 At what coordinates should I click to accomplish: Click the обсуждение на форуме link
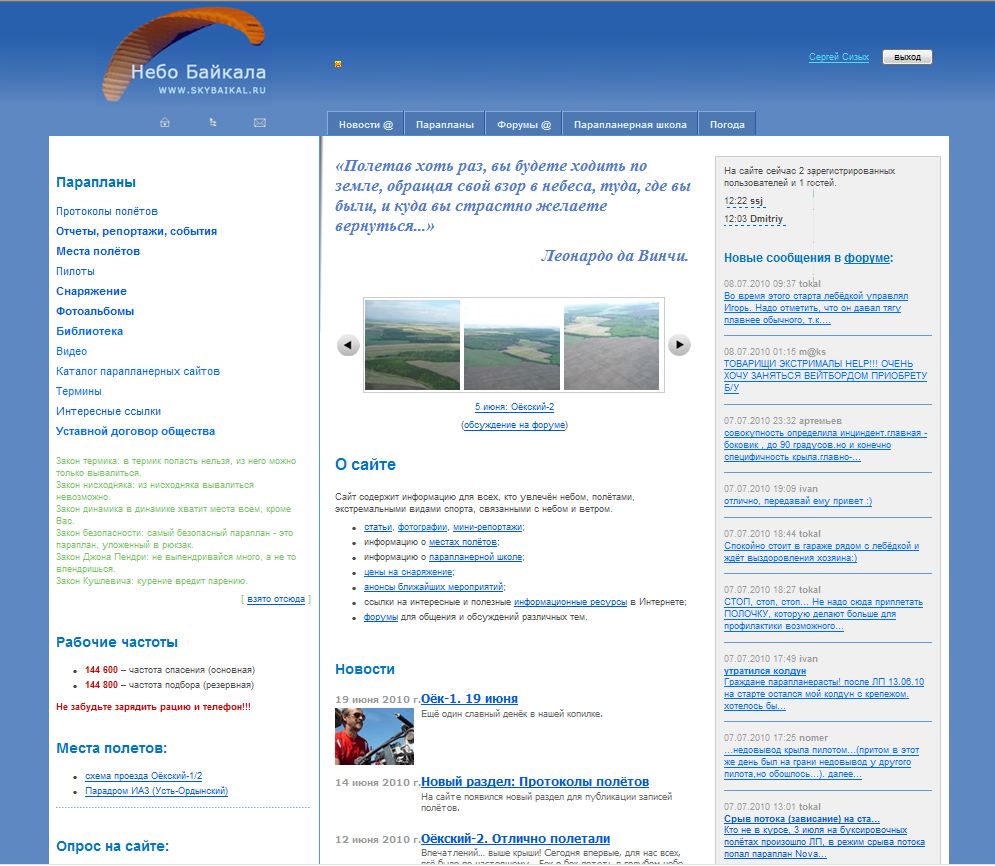tap(514, 425)
